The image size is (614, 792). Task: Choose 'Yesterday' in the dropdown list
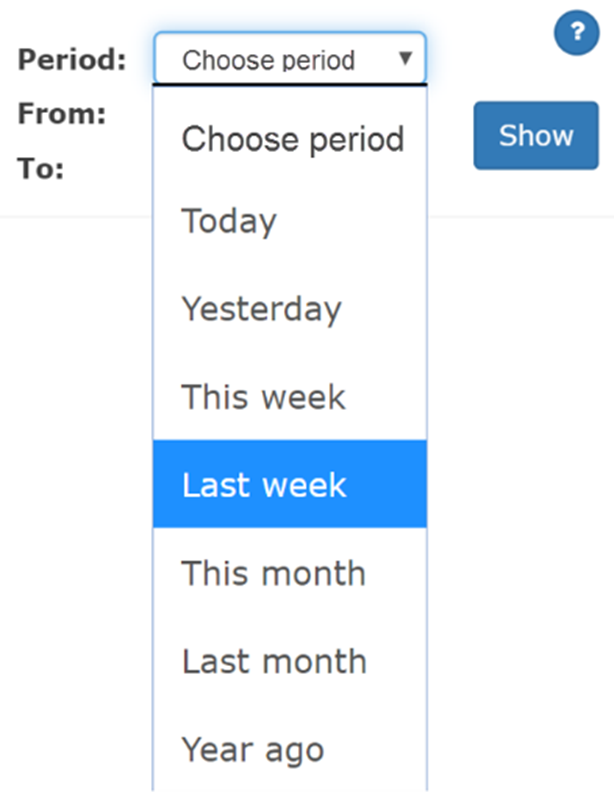(261, 309)
